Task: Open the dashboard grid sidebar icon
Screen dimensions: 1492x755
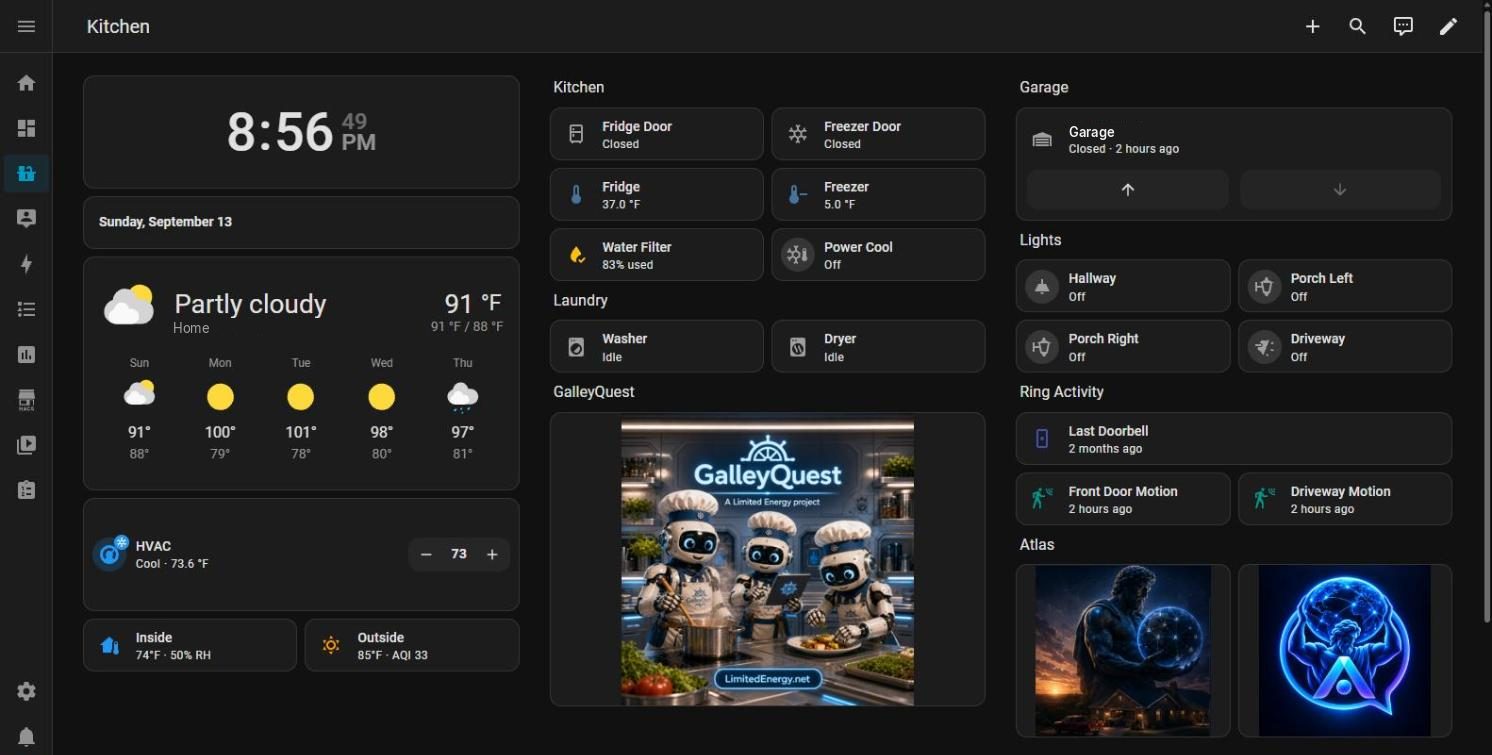Action: [x=26, y=128]
